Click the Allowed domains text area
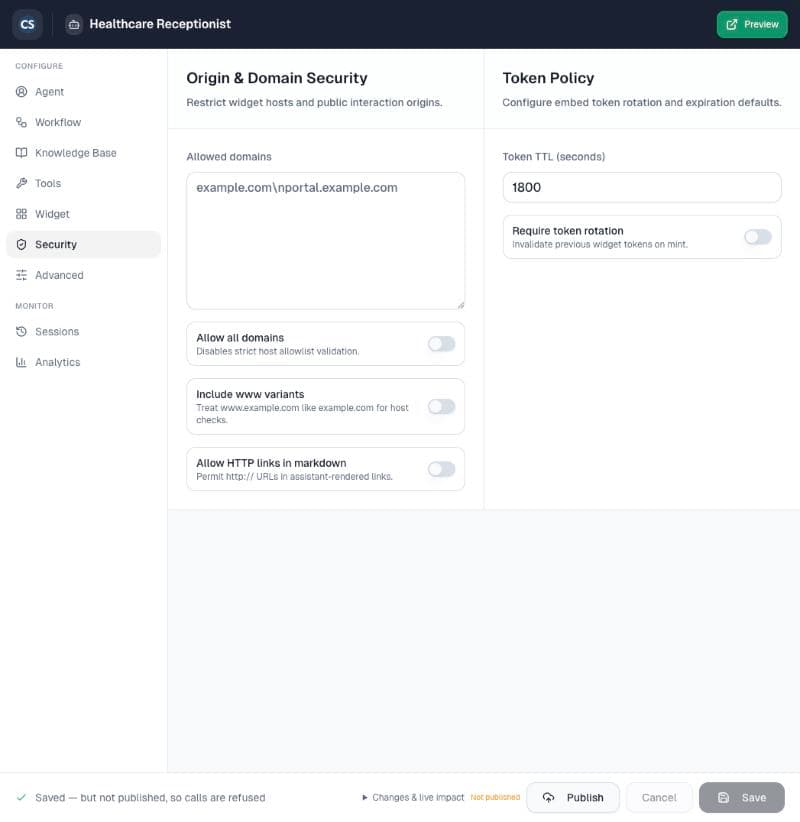Image resolution: width=800 pixels, height=822 pixels. coord(326,241)
